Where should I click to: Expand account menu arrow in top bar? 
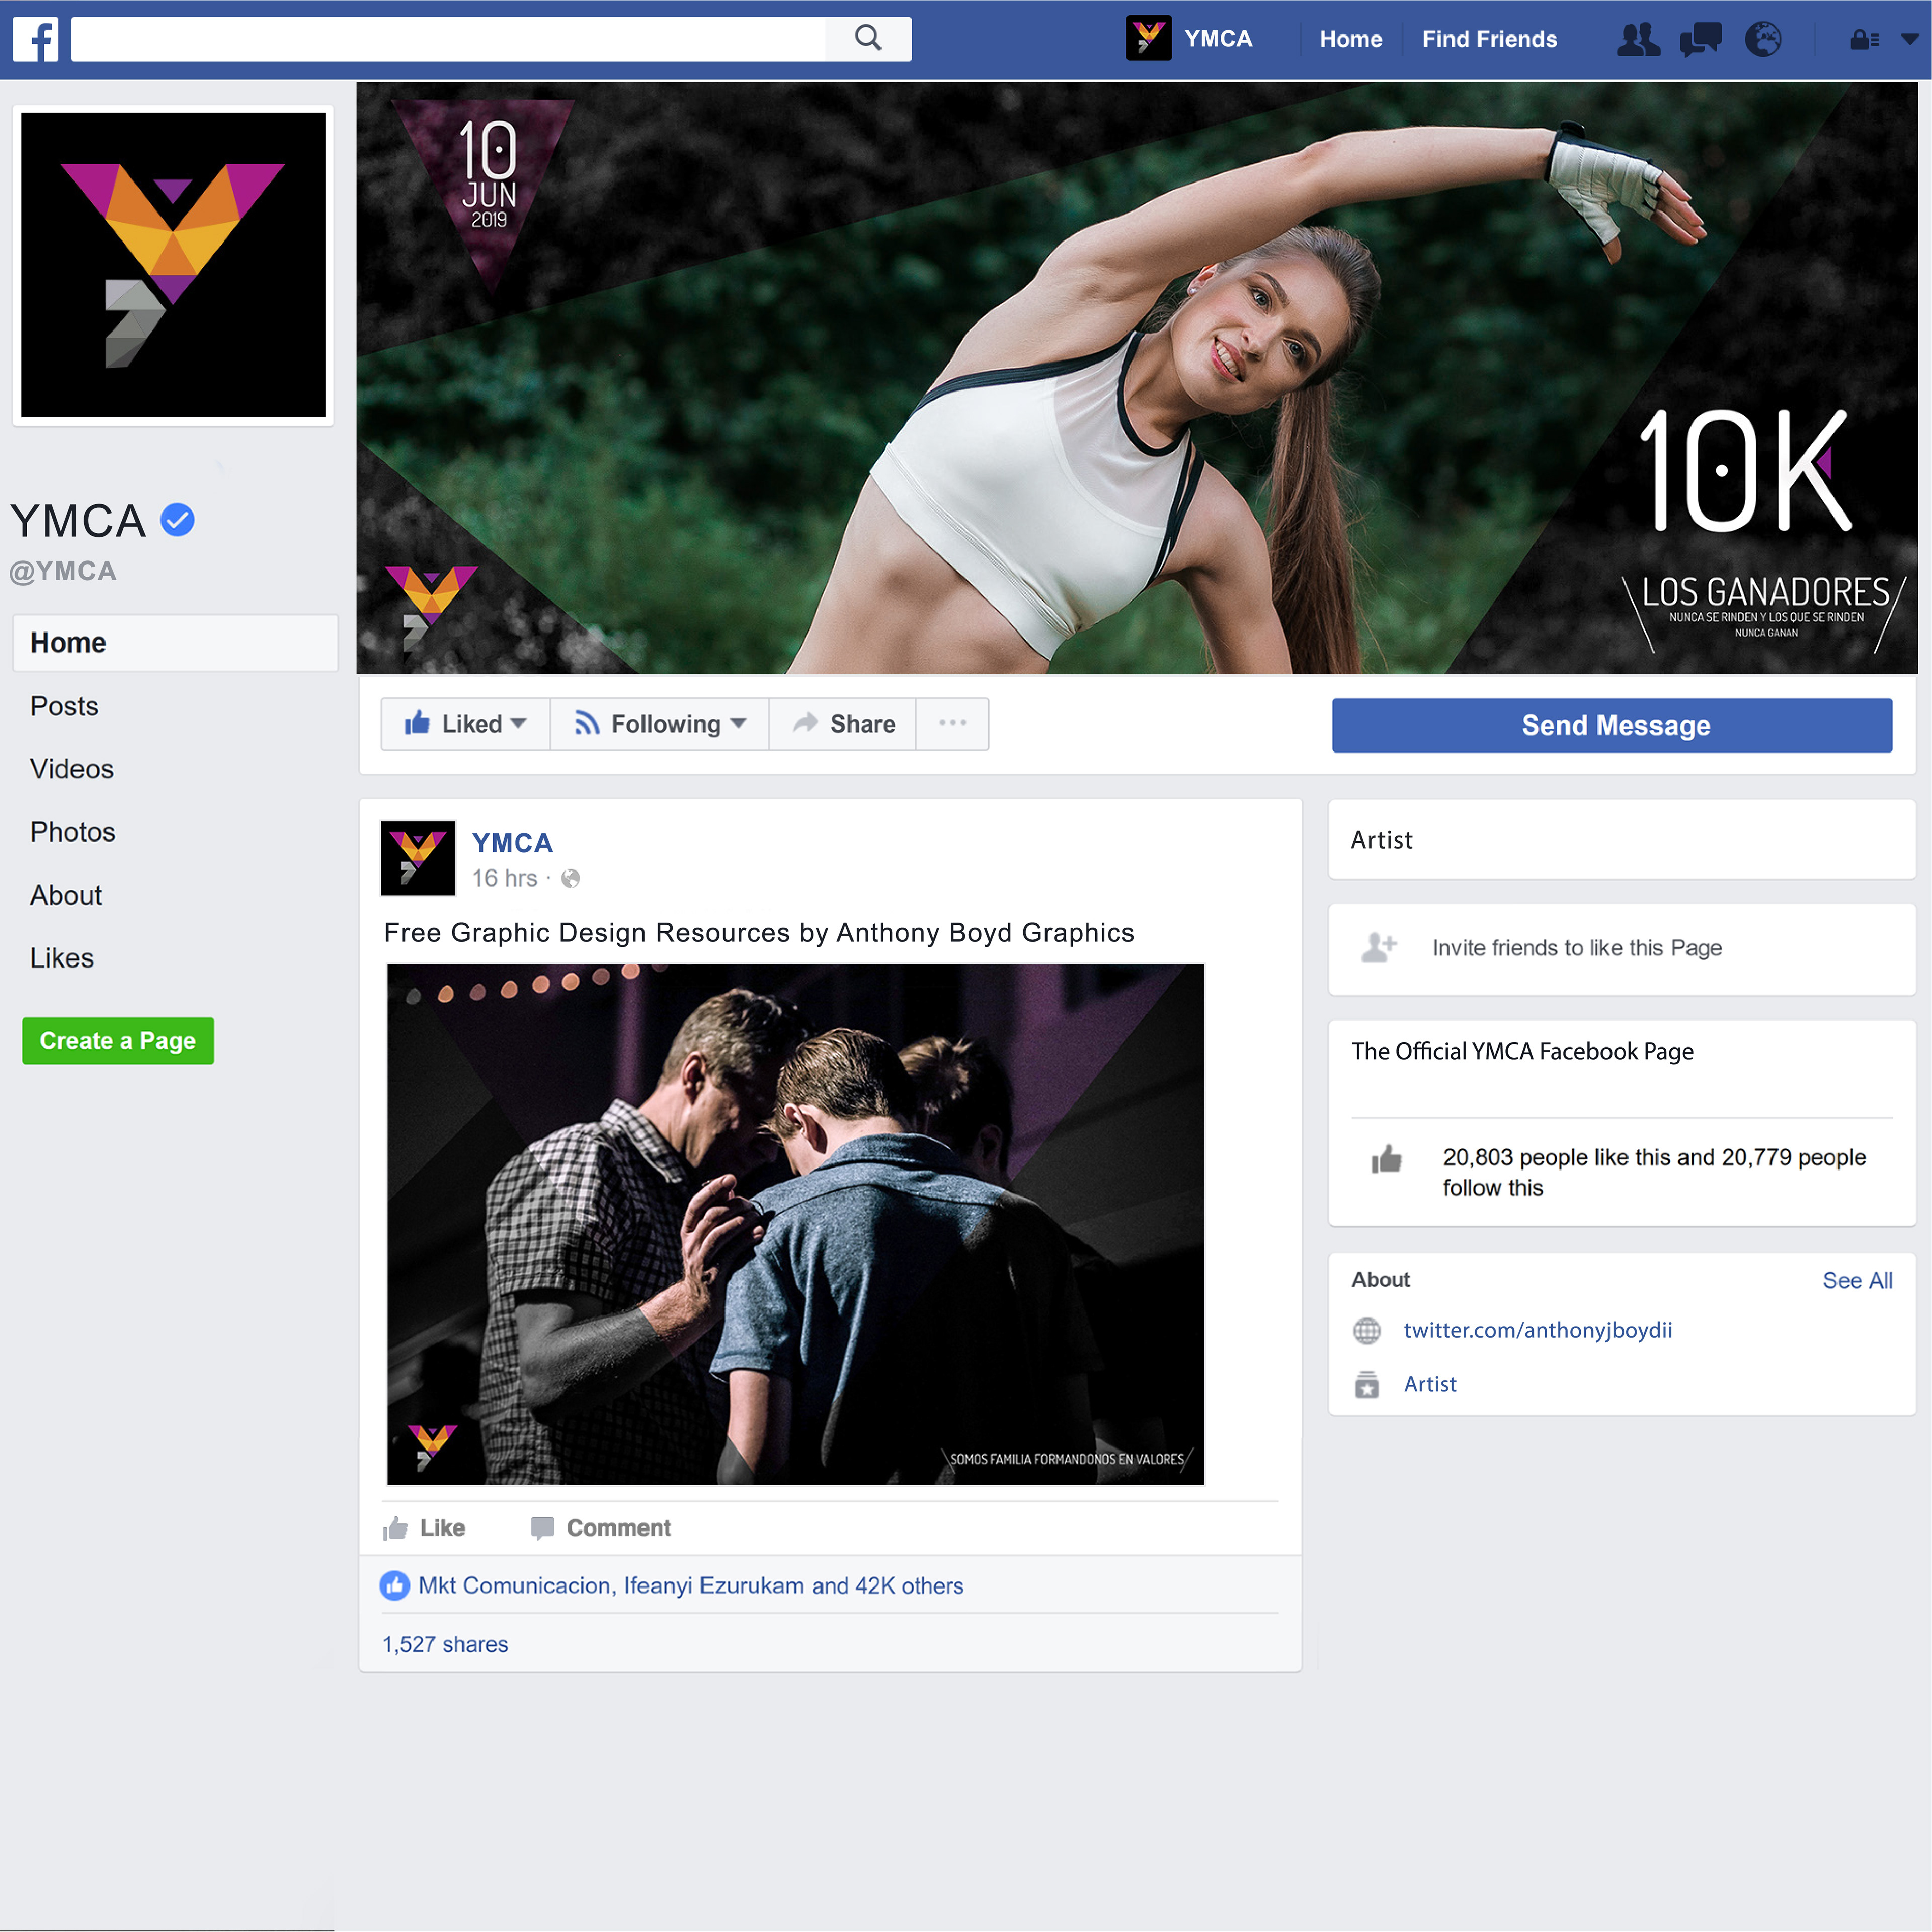pyautogui.click(x=1909, y=40)
